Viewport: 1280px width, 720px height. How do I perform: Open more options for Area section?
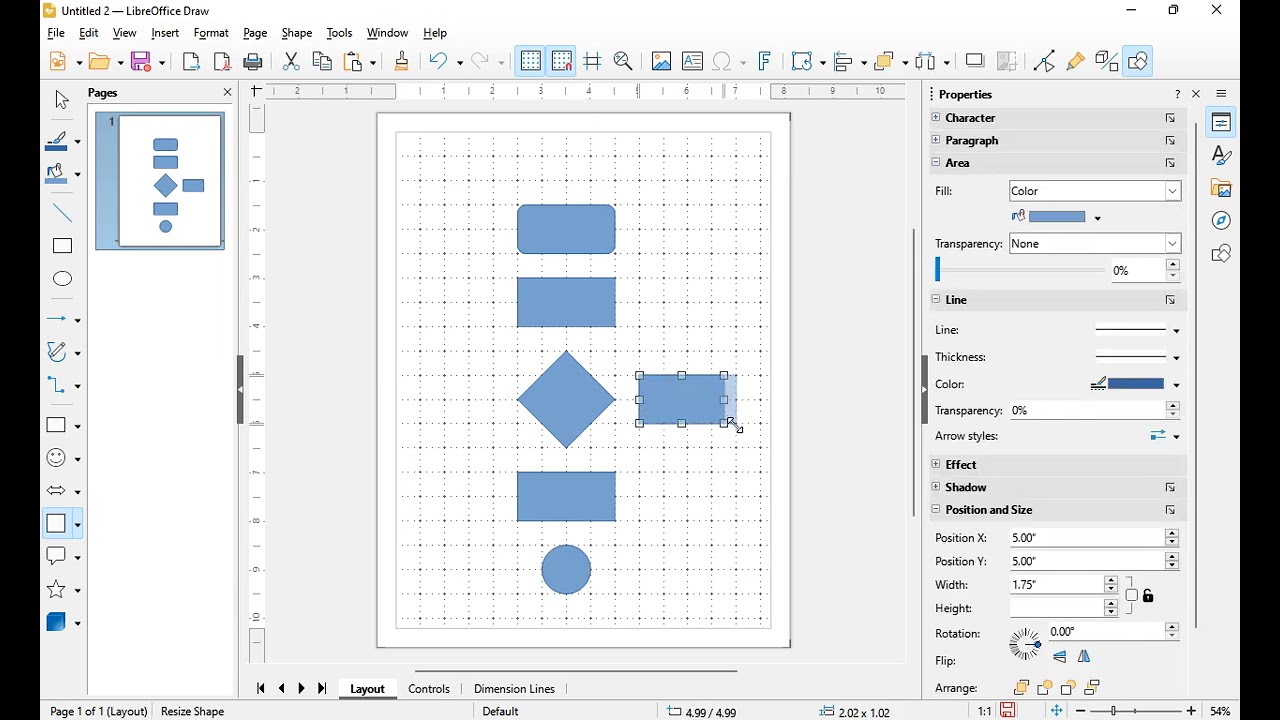click(1170, 163)
